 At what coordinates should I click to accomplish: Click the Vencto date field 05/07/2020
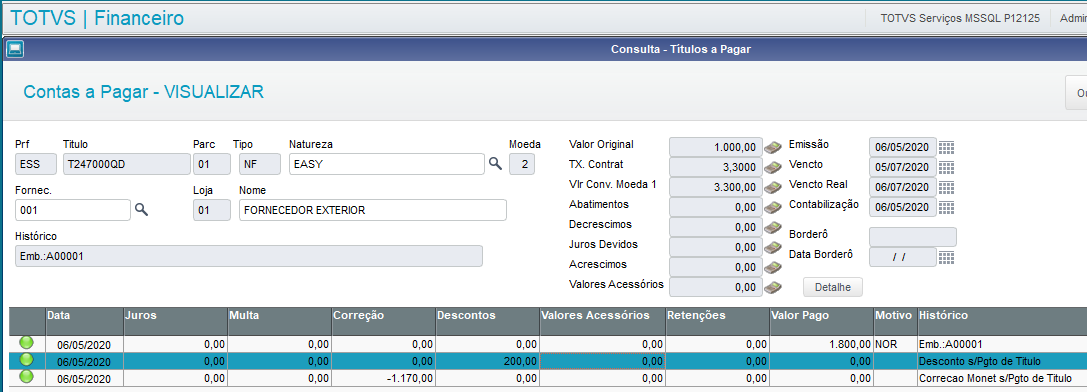tap(903, 167)
